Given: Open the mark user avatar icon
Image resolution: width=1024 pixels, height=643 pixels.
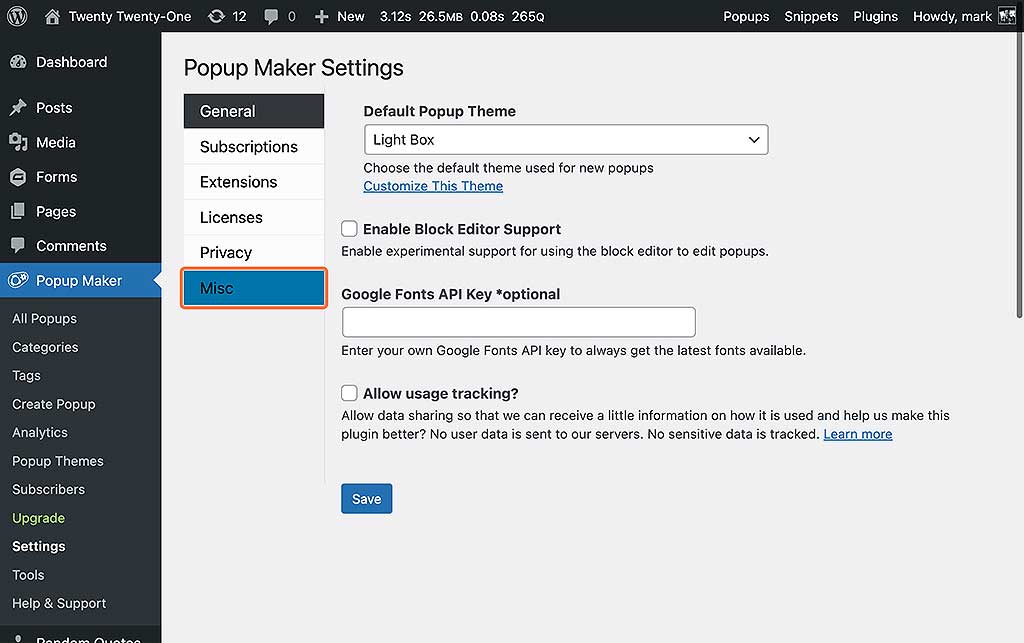Looking at the screenshot, I should point(1007,16).
